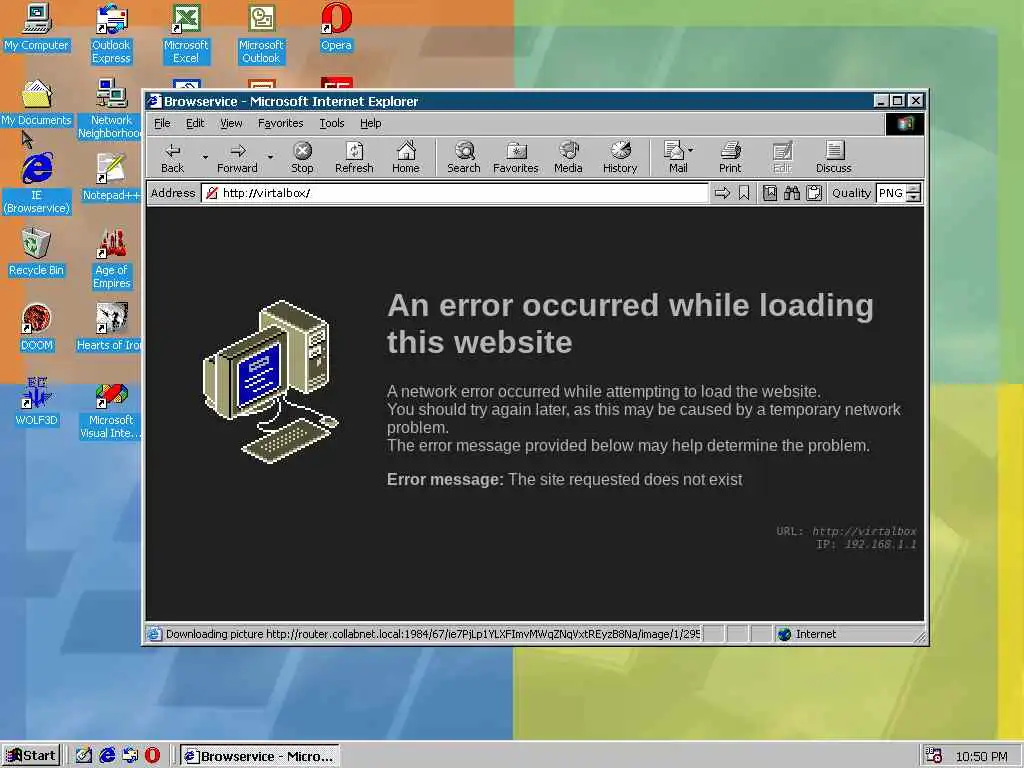1024x768 pixels.
Task: Open the Media toolbar button
Action: (568, 158)
